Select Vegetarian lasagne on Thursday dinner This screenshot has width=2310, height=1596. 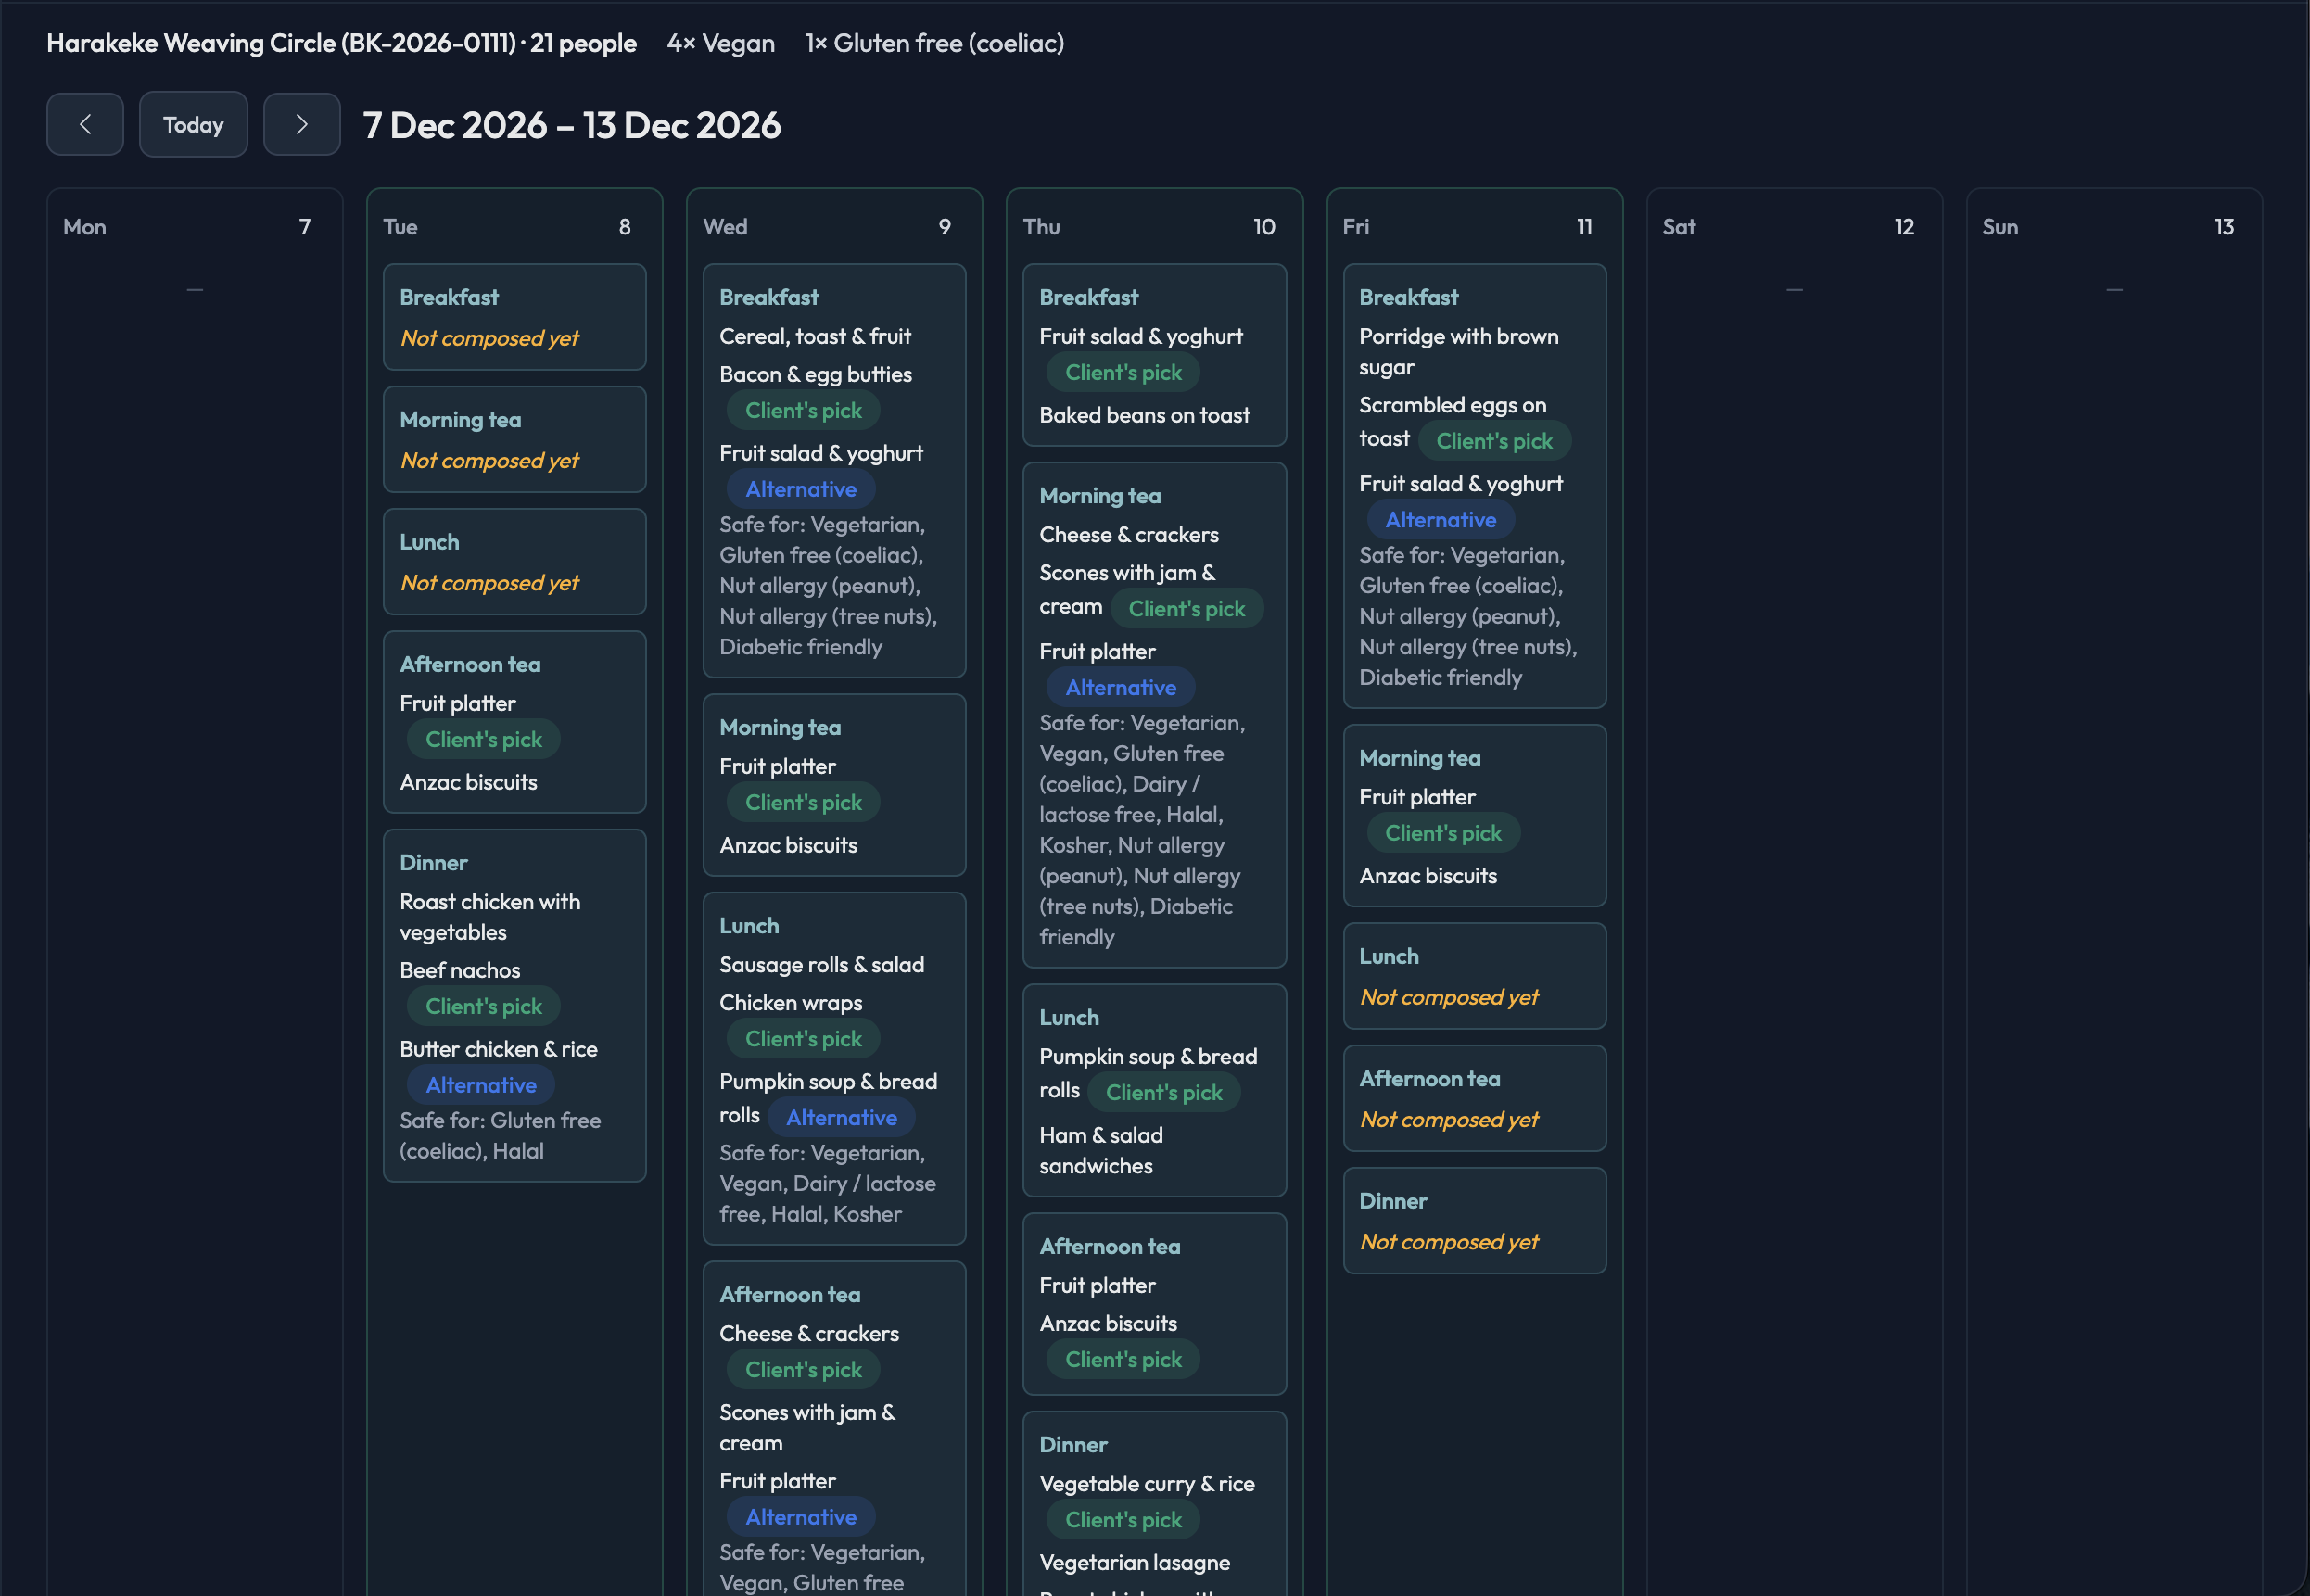coord(1134,1562)
